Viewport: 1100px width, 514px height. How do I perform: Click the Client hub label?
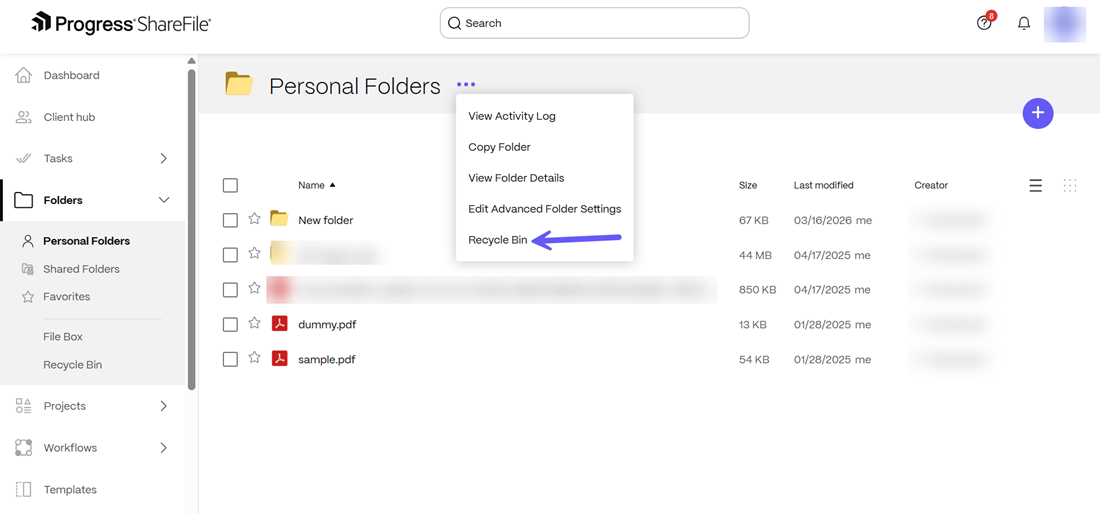(69, 117)
